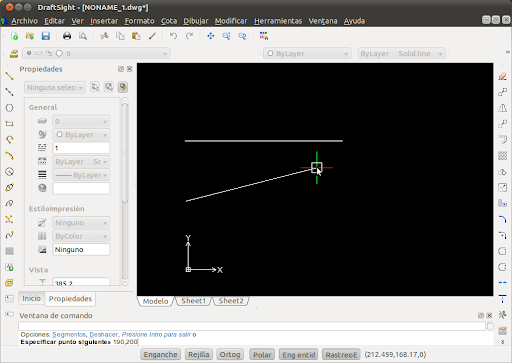Switch to the Sheet1 tab
The image size is (512, 363).
pos(193,301)
